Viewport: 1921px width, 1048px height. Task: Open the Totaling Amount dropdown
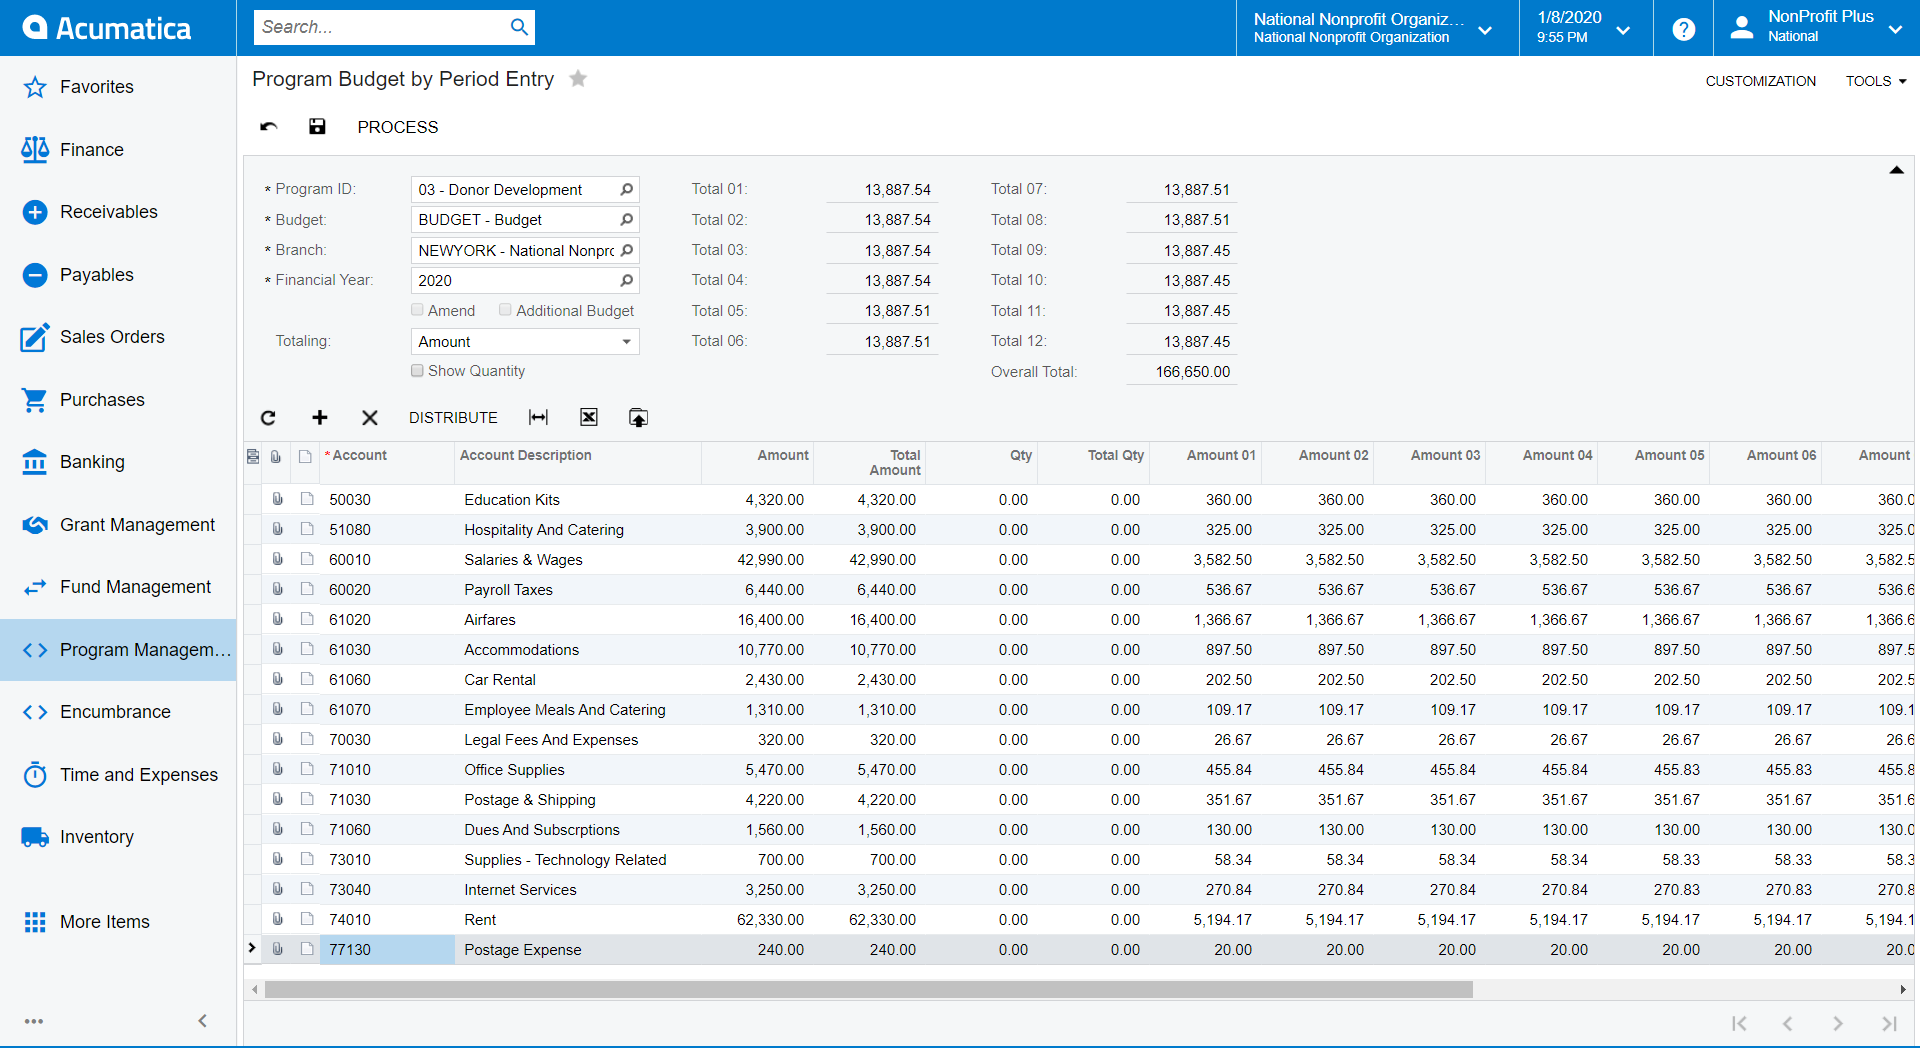(x=626, y=342)
